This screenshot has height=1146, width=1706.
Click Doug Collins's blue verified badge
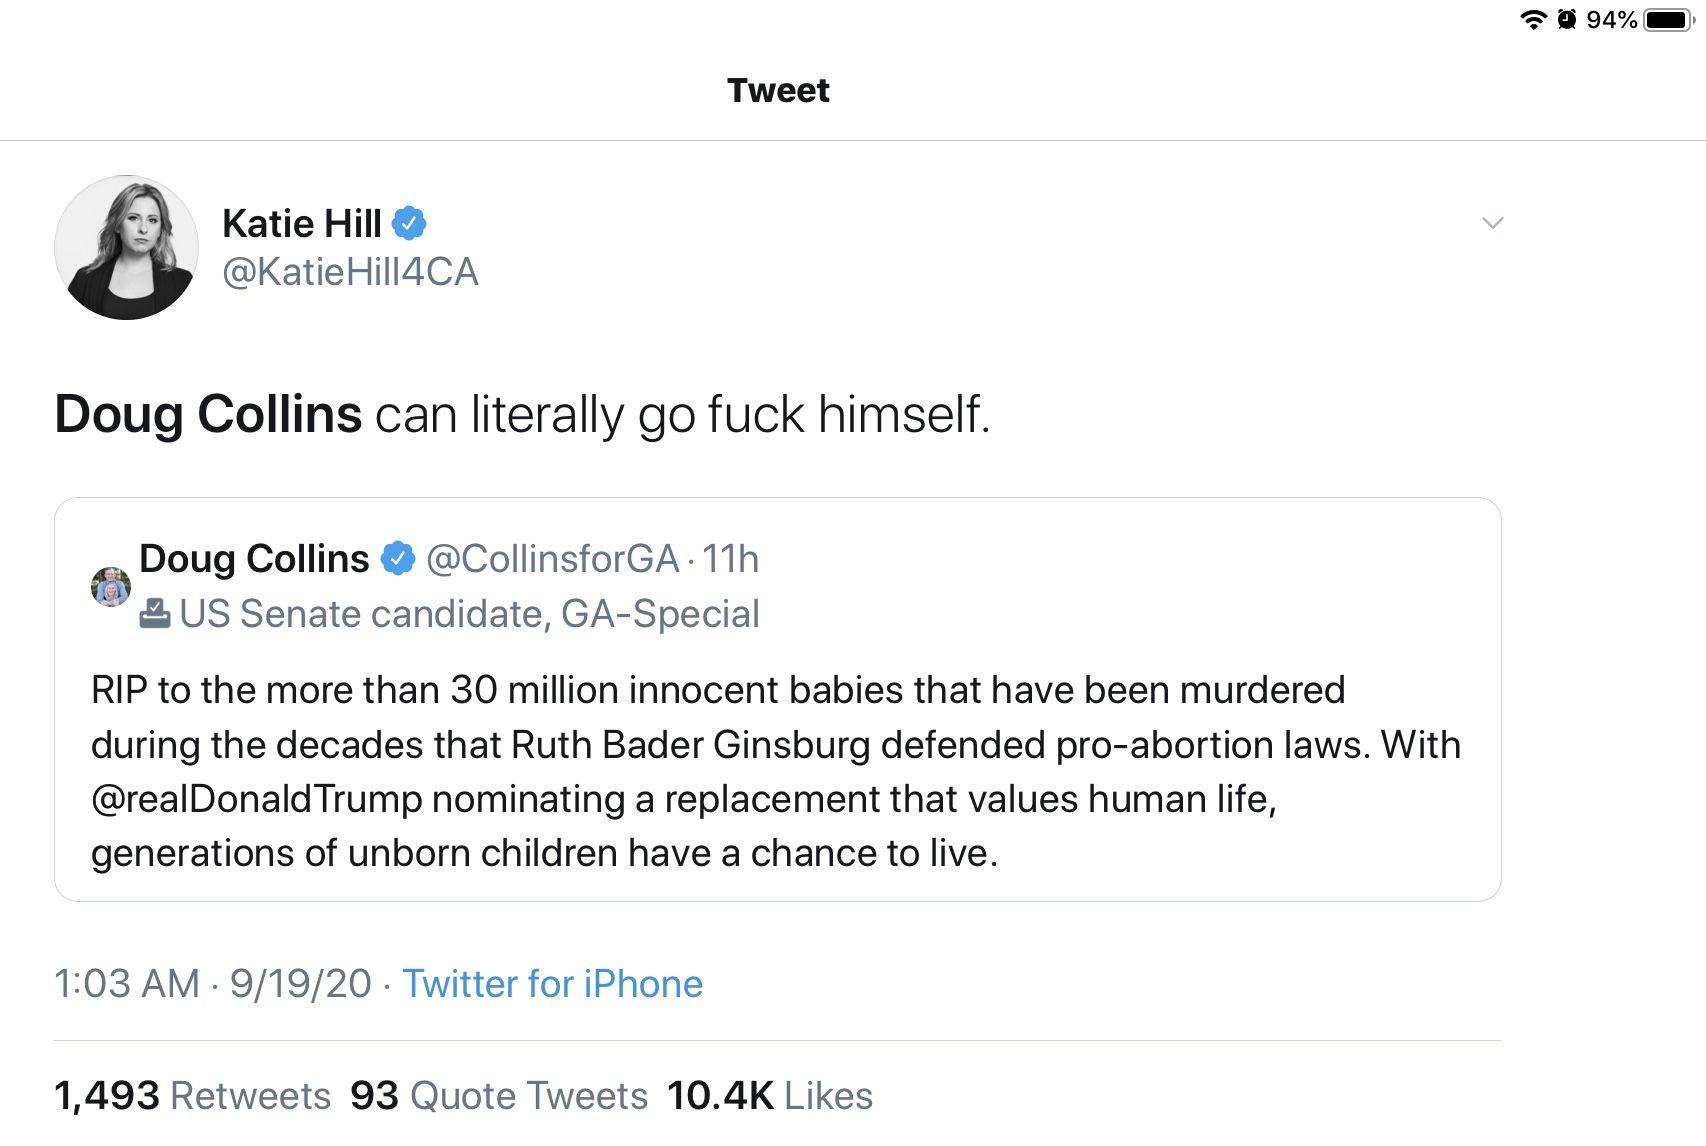(x=398, y=558)
